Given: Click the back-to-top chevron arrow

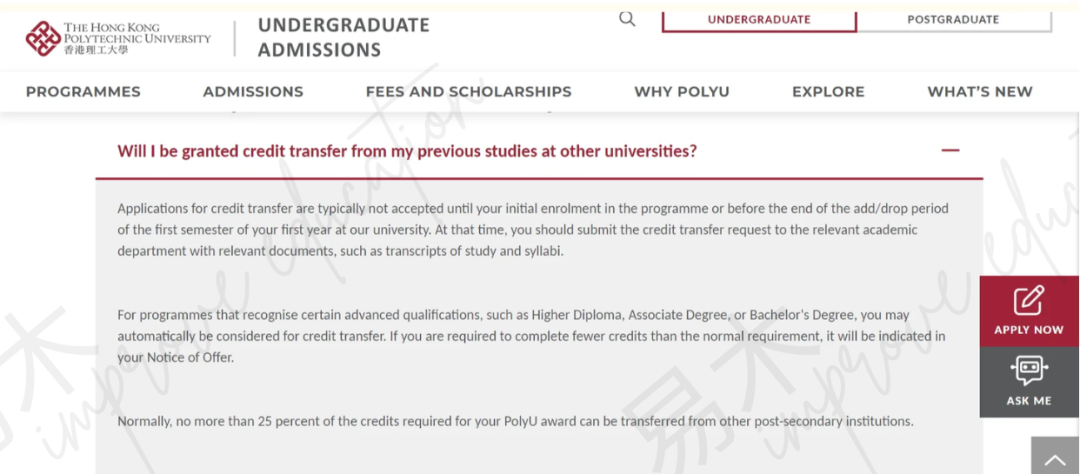Looking at the screenshot, I should (1055, 460).
